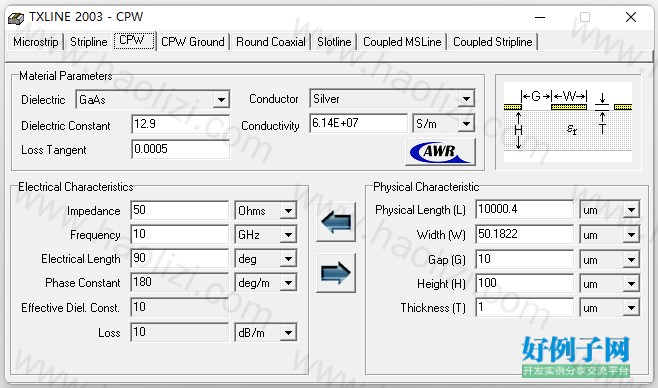Click the left arrow synthesize button
Screen dimensions: 658x388
336,222
